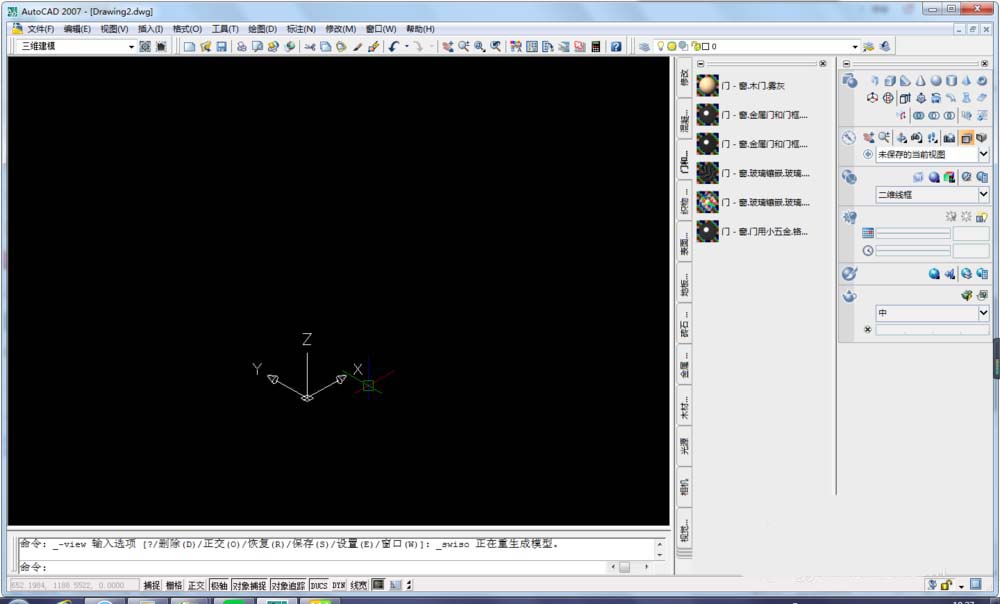Open the 工具(T) menu
Viewport: 1000px width, 604px height.
(x=225, y=29)
